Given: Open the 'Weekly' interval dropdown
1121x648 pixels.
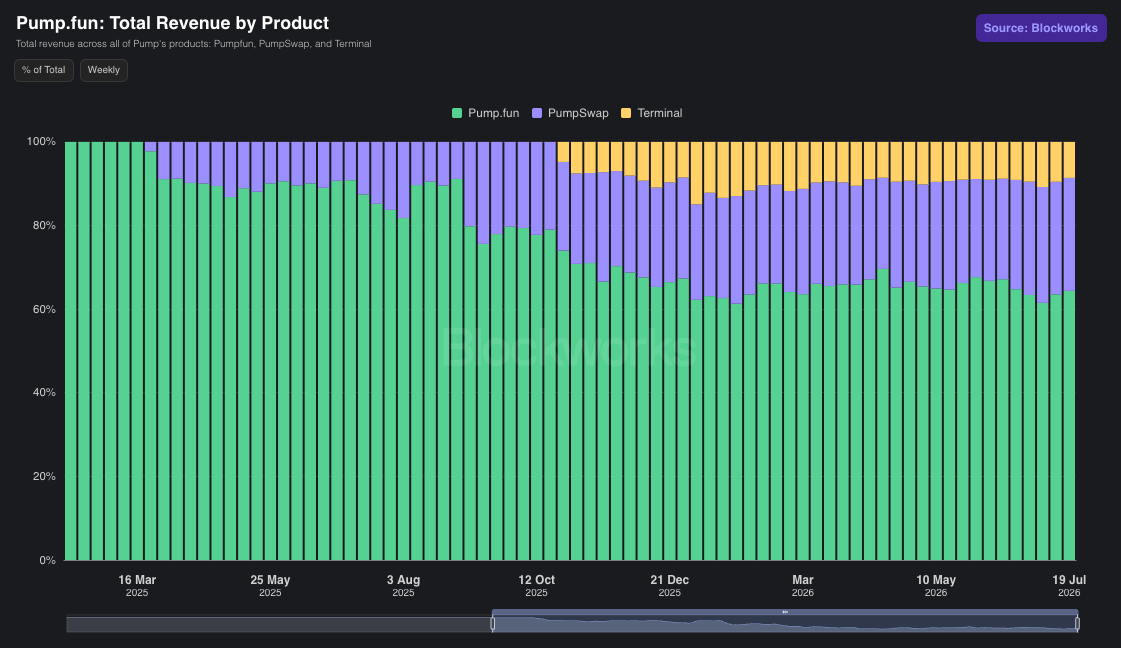Looking at the screenshot, I should point(104,70).
